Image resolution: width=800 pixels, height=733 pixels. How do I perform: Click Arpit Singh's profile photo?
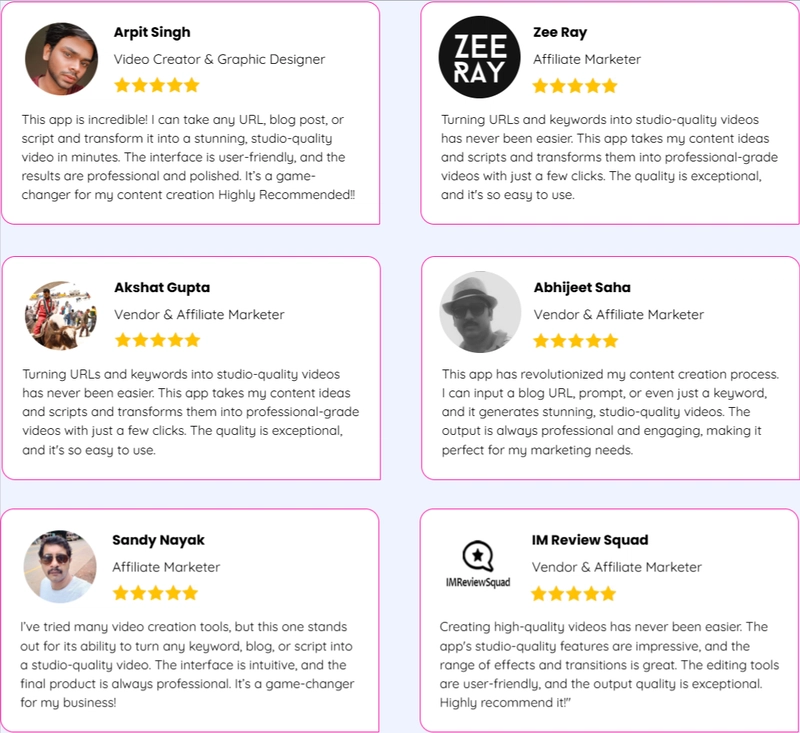62,59
